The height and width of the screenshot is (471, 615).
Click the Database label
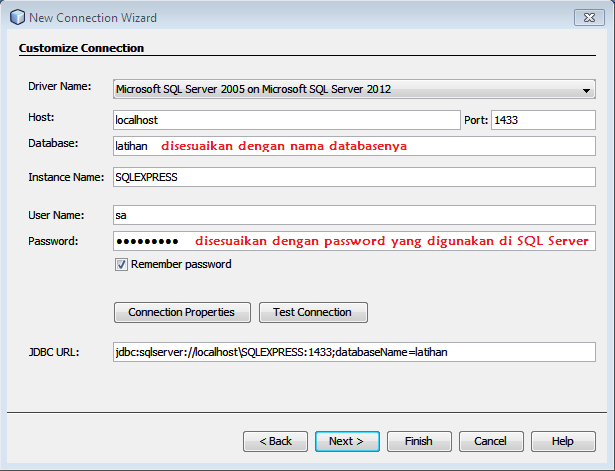(53, 143)
